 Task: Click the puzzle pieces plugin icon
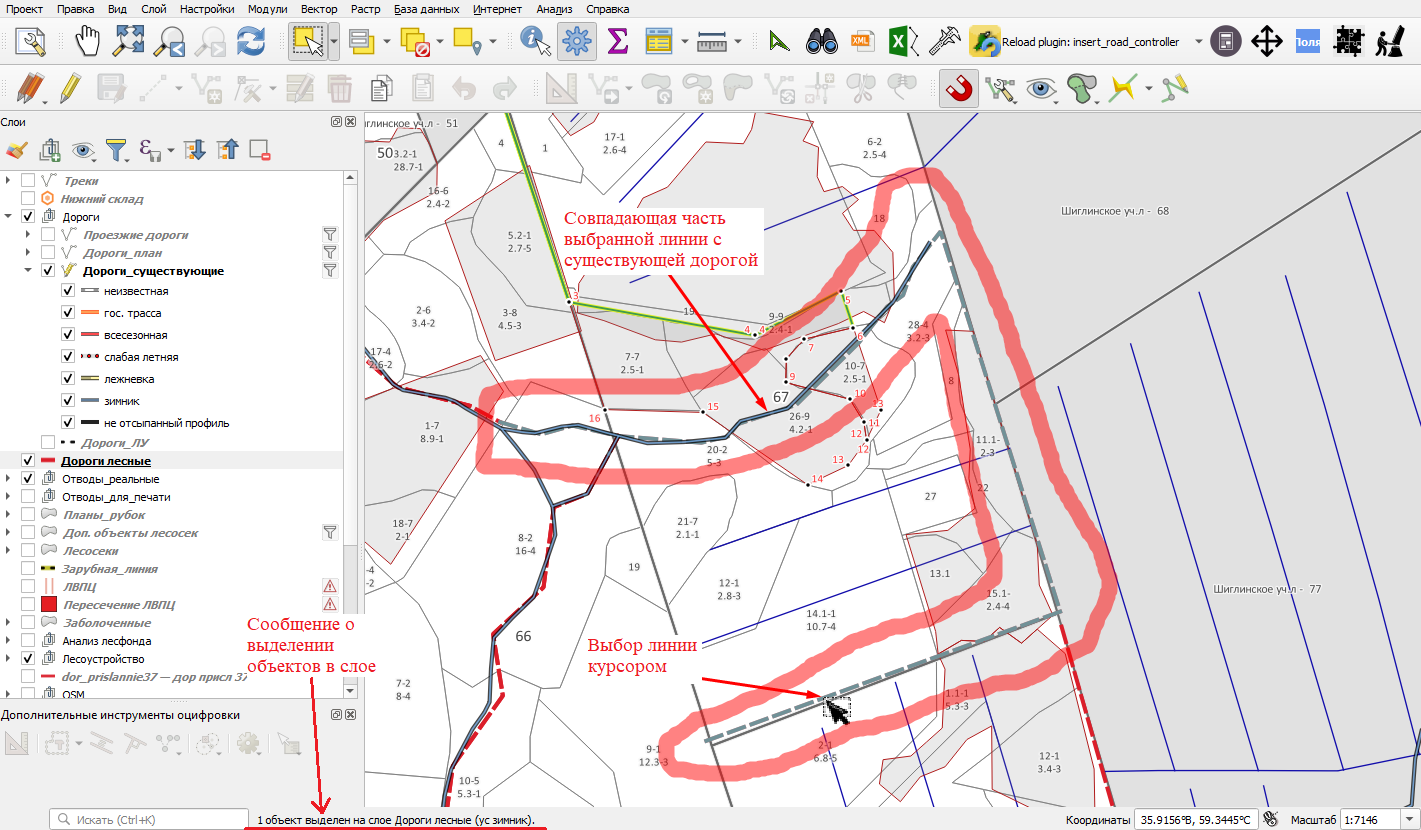click(1350, 42)
